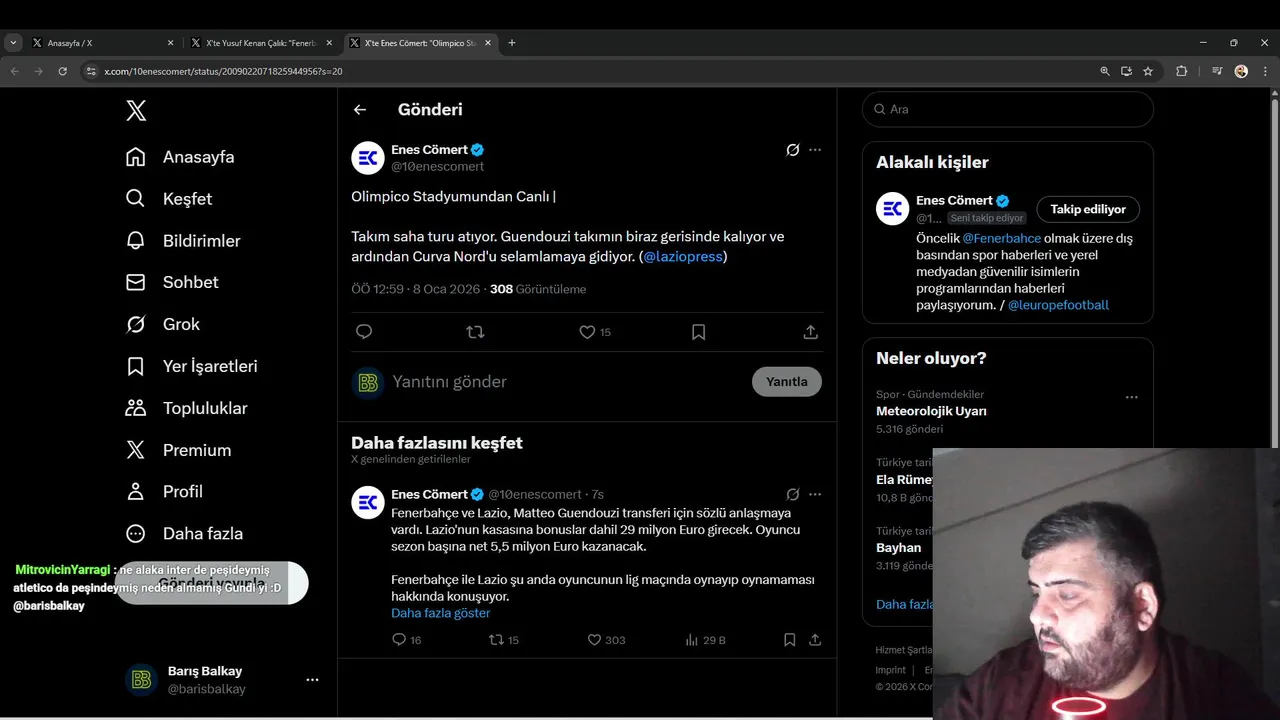Click the Premium X icon

pyautogui.click(x=135, y=450)
